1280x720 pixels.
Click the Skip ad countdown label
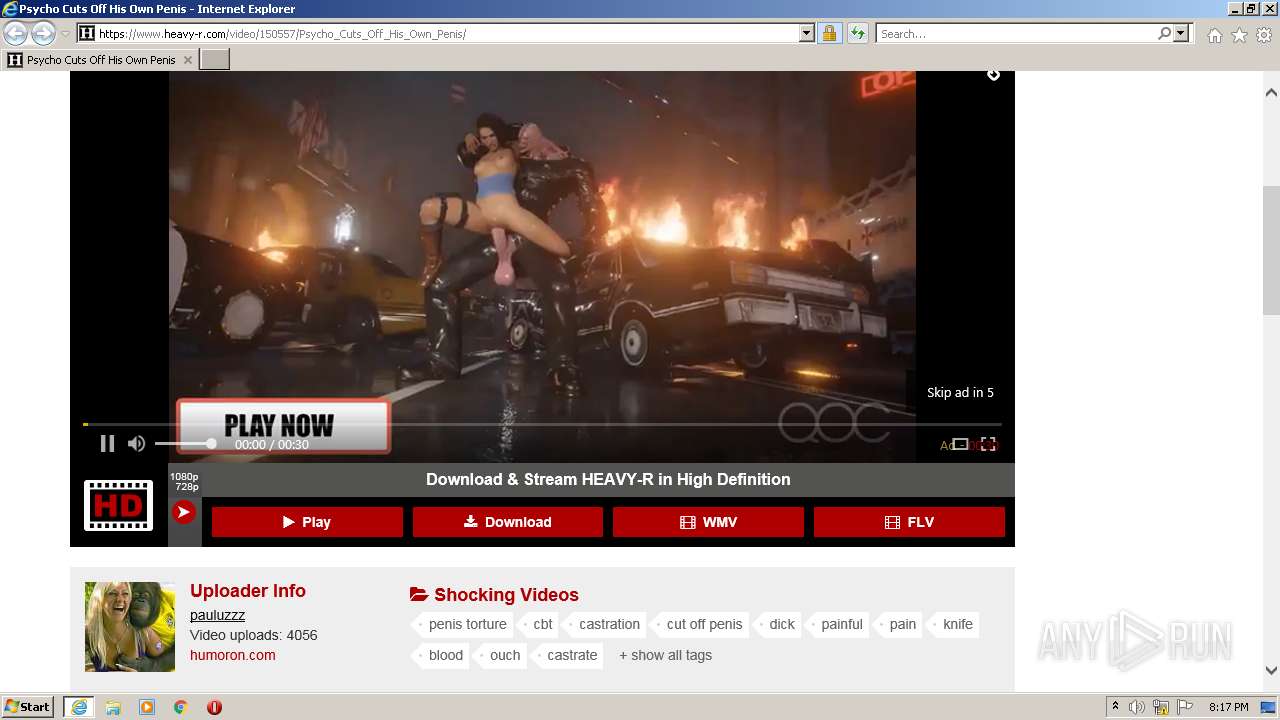(x=960, y=392)
